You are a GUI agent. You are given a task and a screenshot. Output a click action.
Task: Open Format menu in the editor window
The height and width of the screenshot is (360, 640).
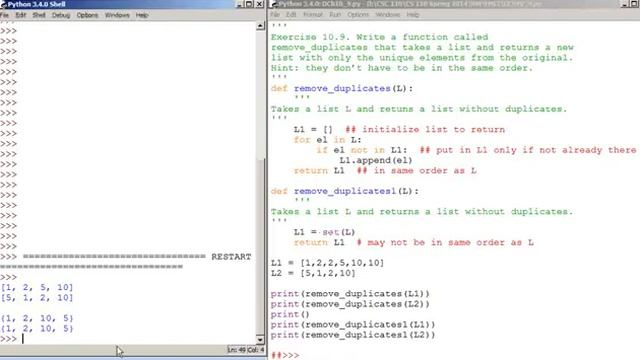point(313,15)
